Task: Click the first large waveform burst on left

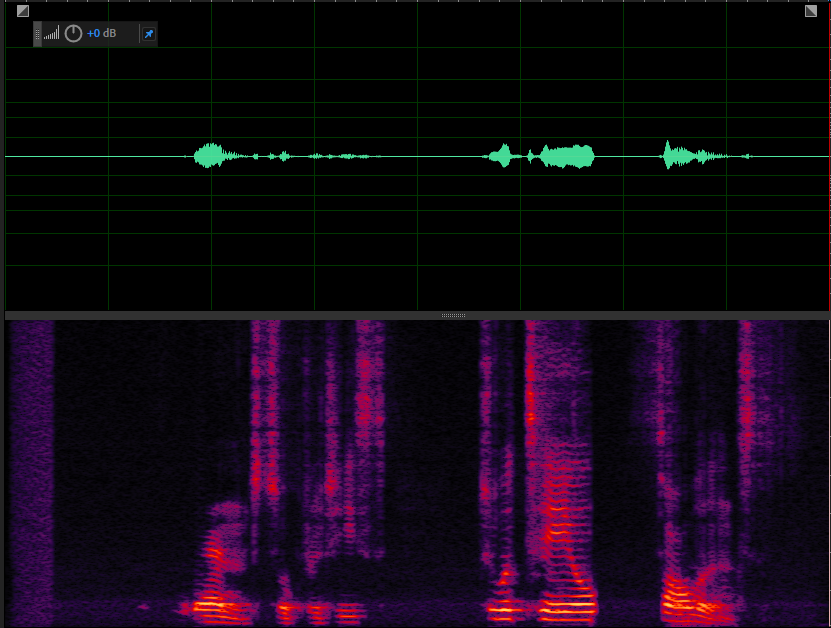Action: (x=209, y=156)
